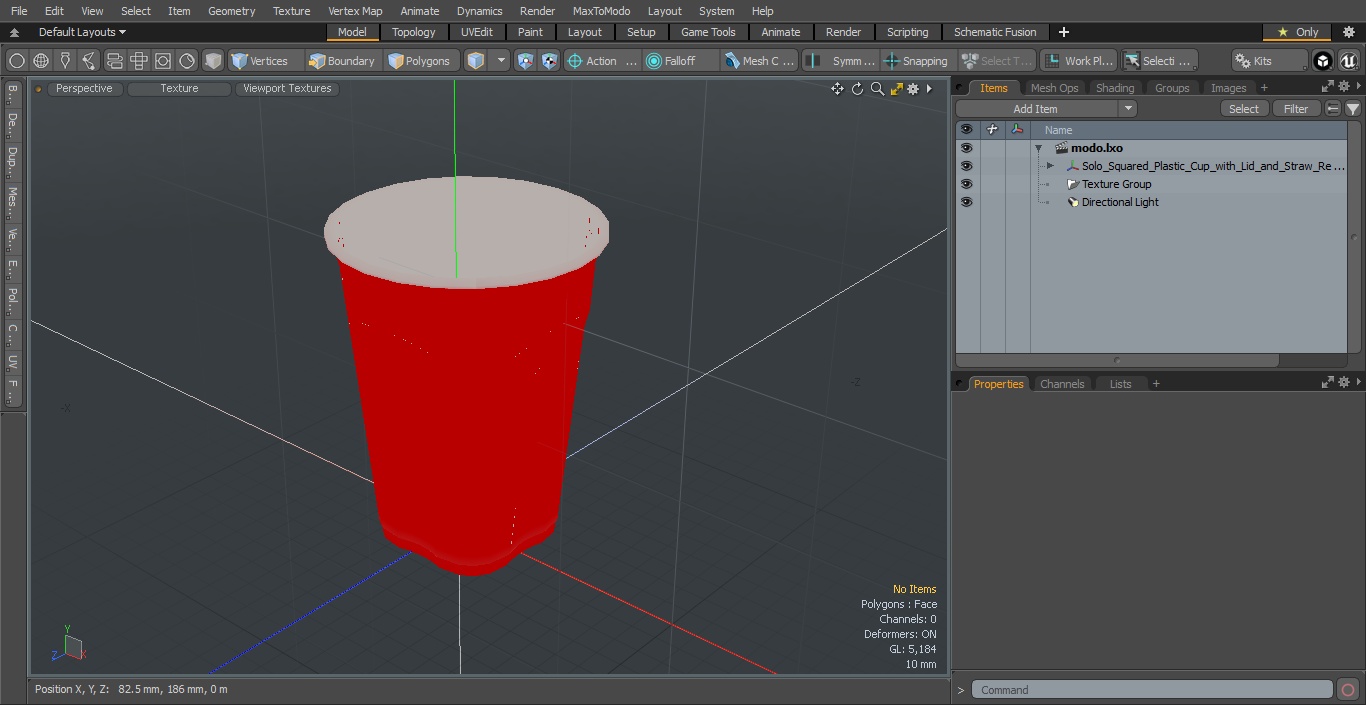Open the Texture shading style dropdown

[179, 88]
